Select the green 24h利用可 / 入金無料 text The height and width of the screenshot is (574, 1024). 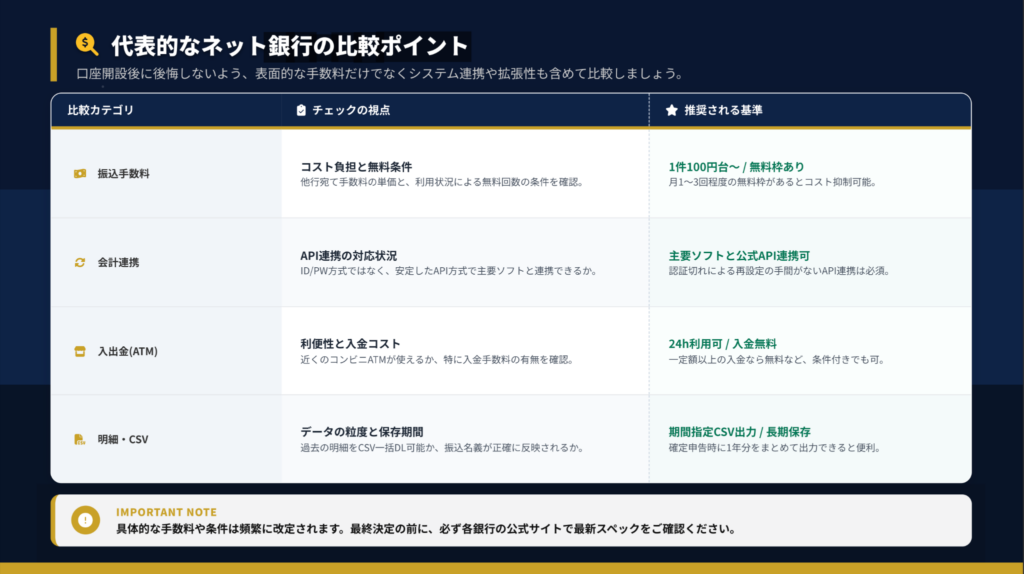pos(722,343)
